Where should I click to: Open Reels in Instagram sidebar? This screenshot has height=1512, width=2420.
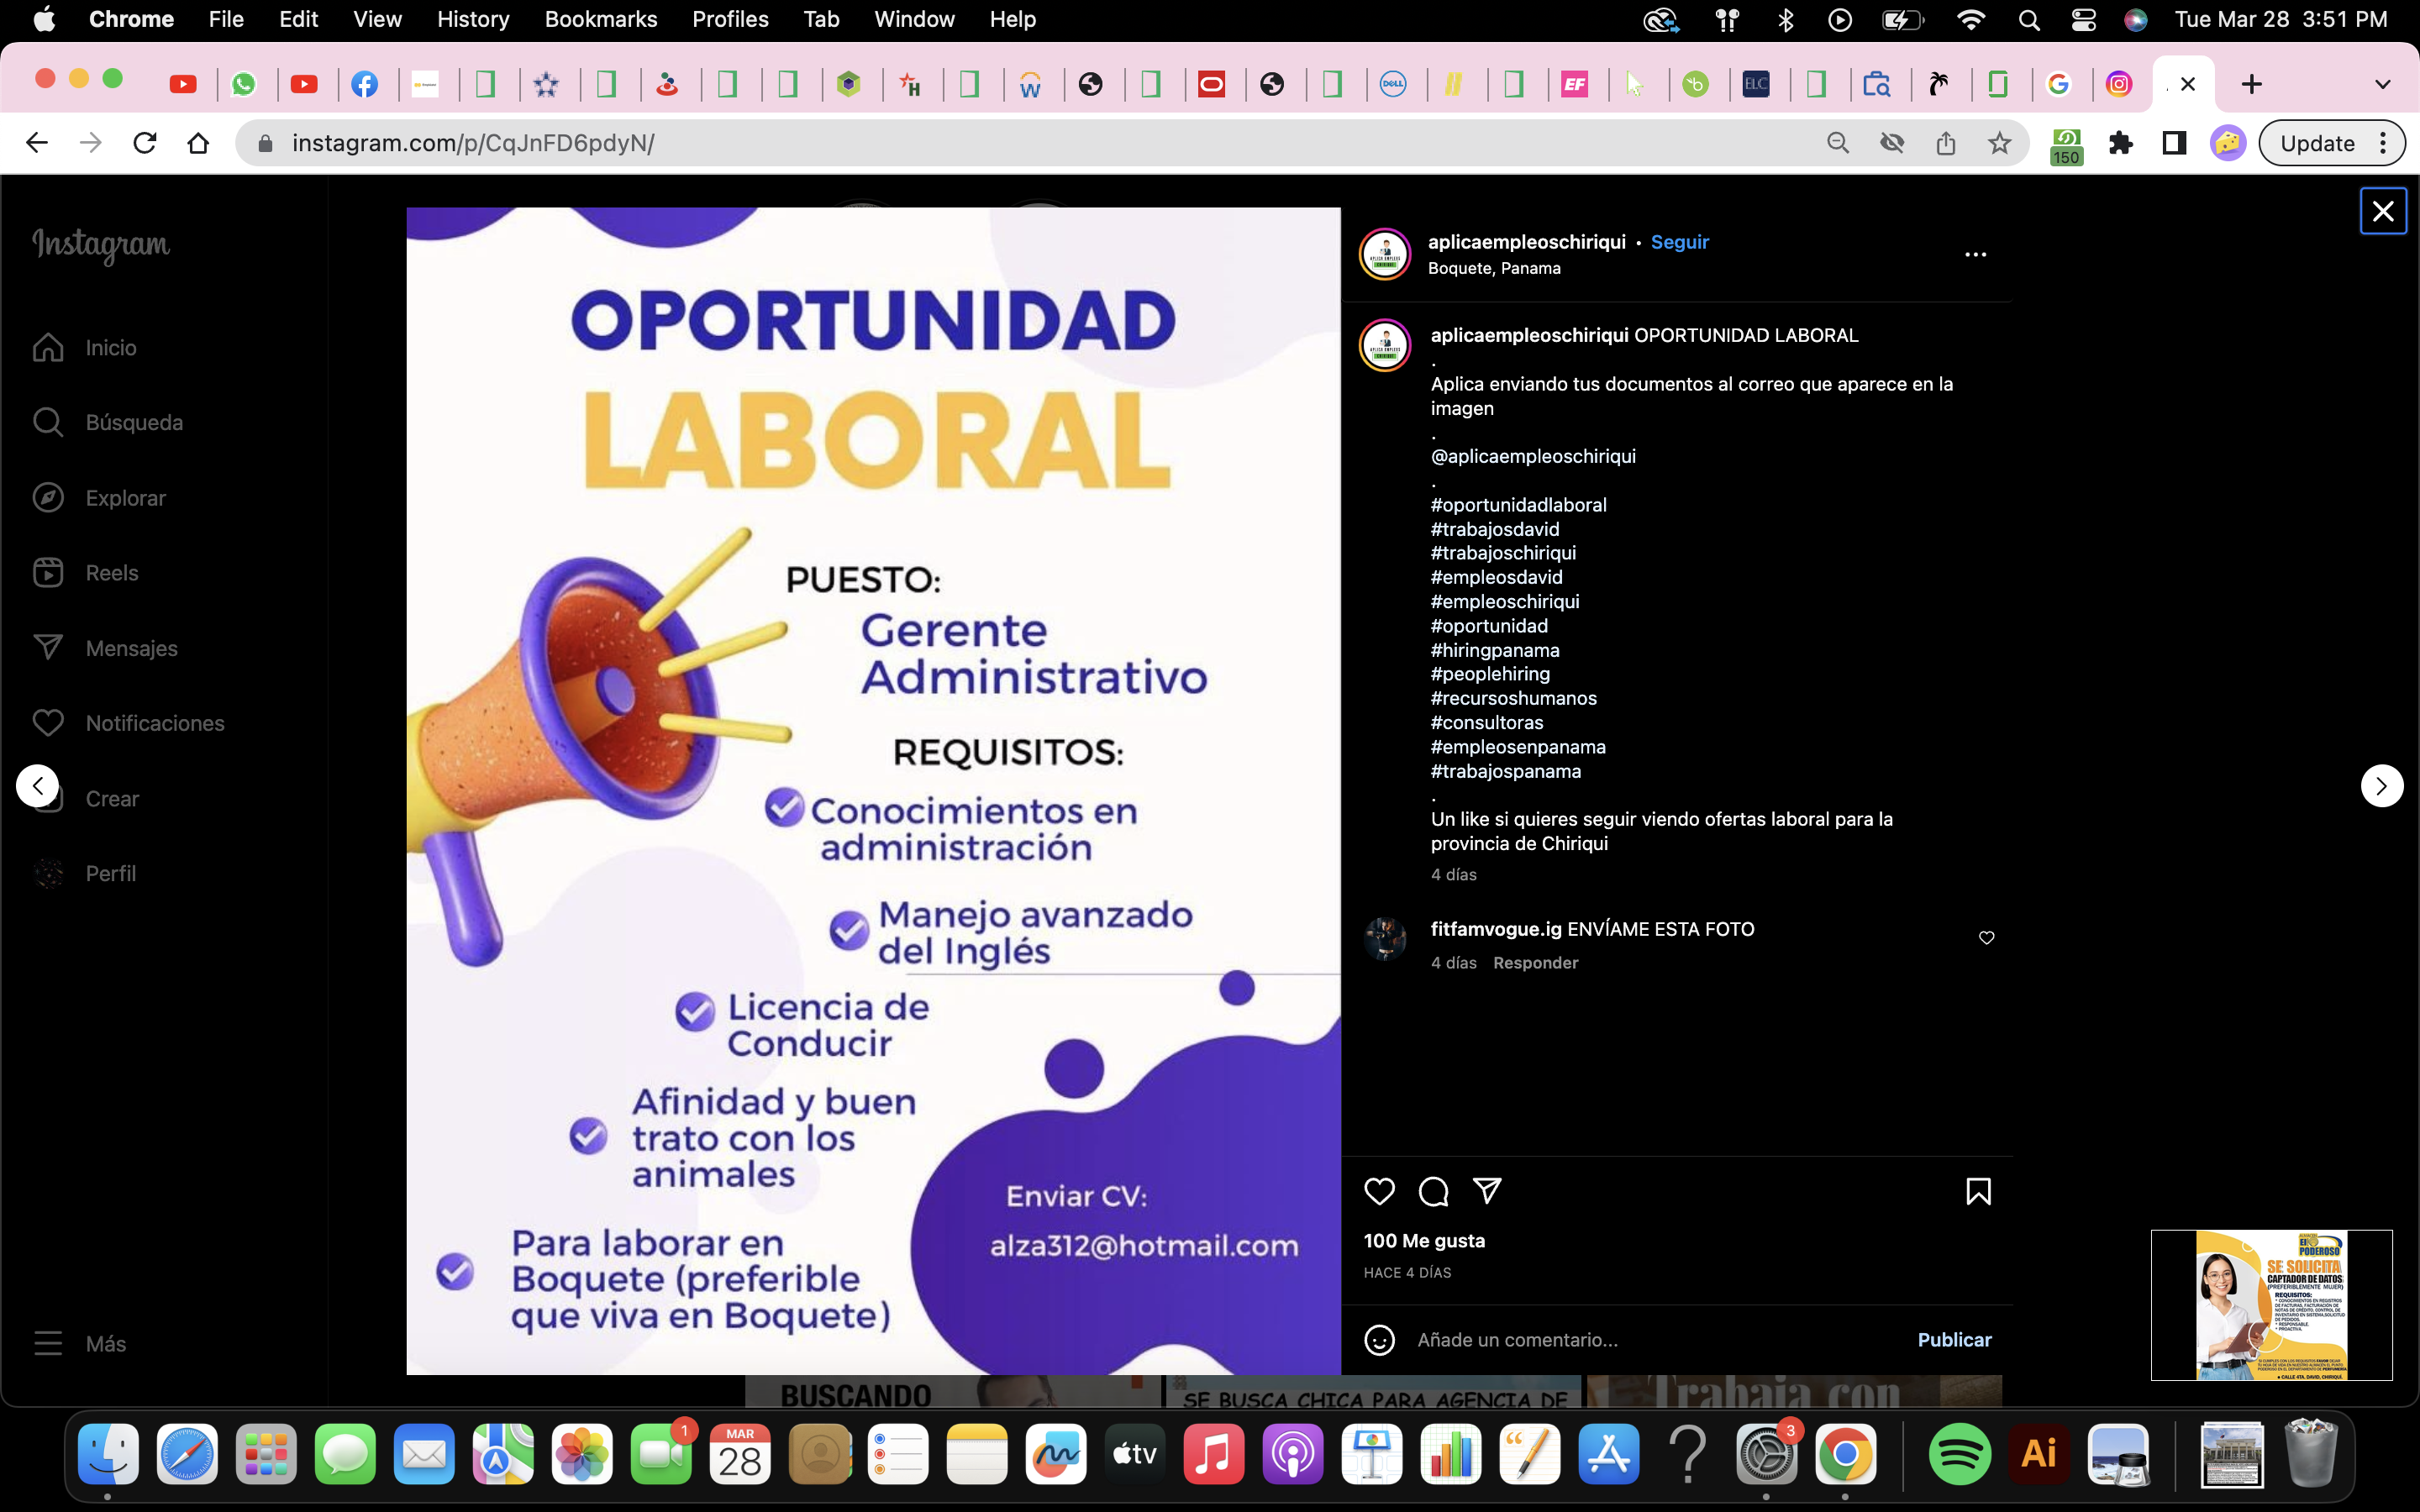click(x=85, y=573)
